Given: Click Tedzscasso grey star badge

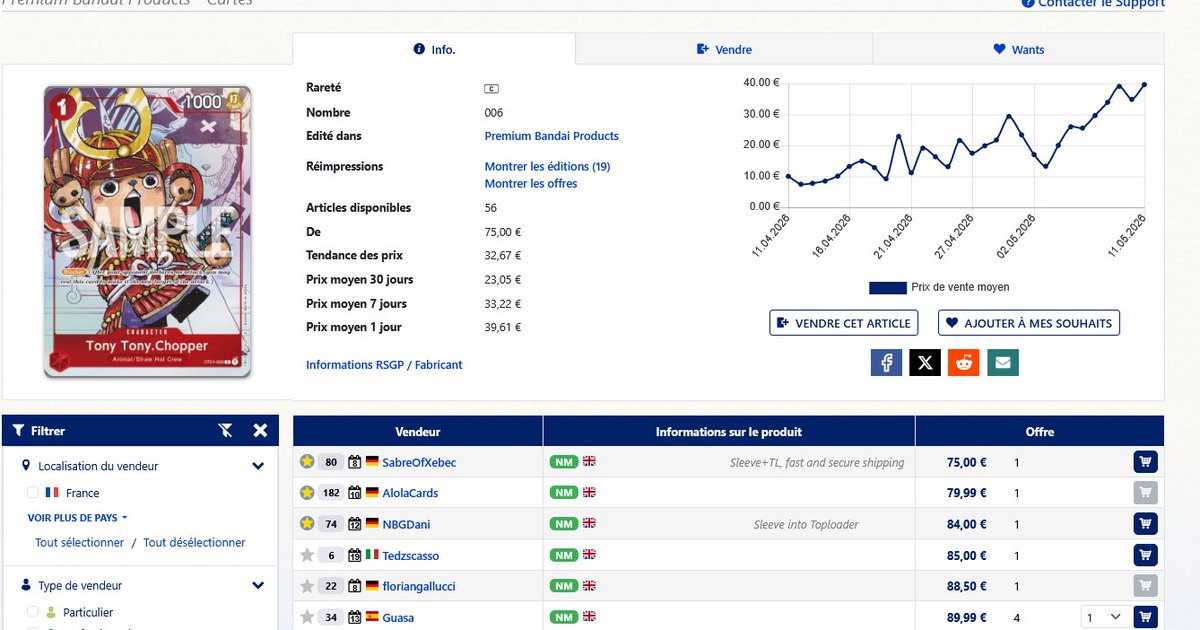Looking at the screenshot, I should coord(307,555).
